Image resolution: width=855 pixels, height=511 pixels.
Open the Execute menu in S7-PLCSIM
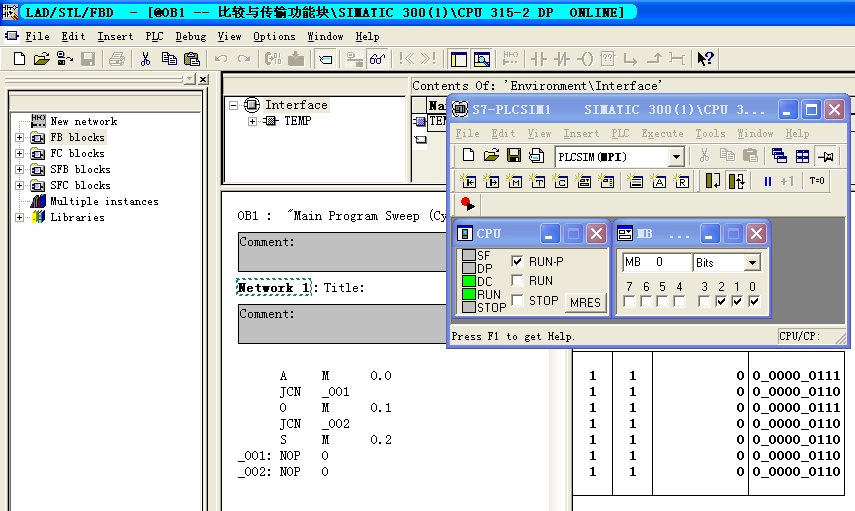click(662, 133)
